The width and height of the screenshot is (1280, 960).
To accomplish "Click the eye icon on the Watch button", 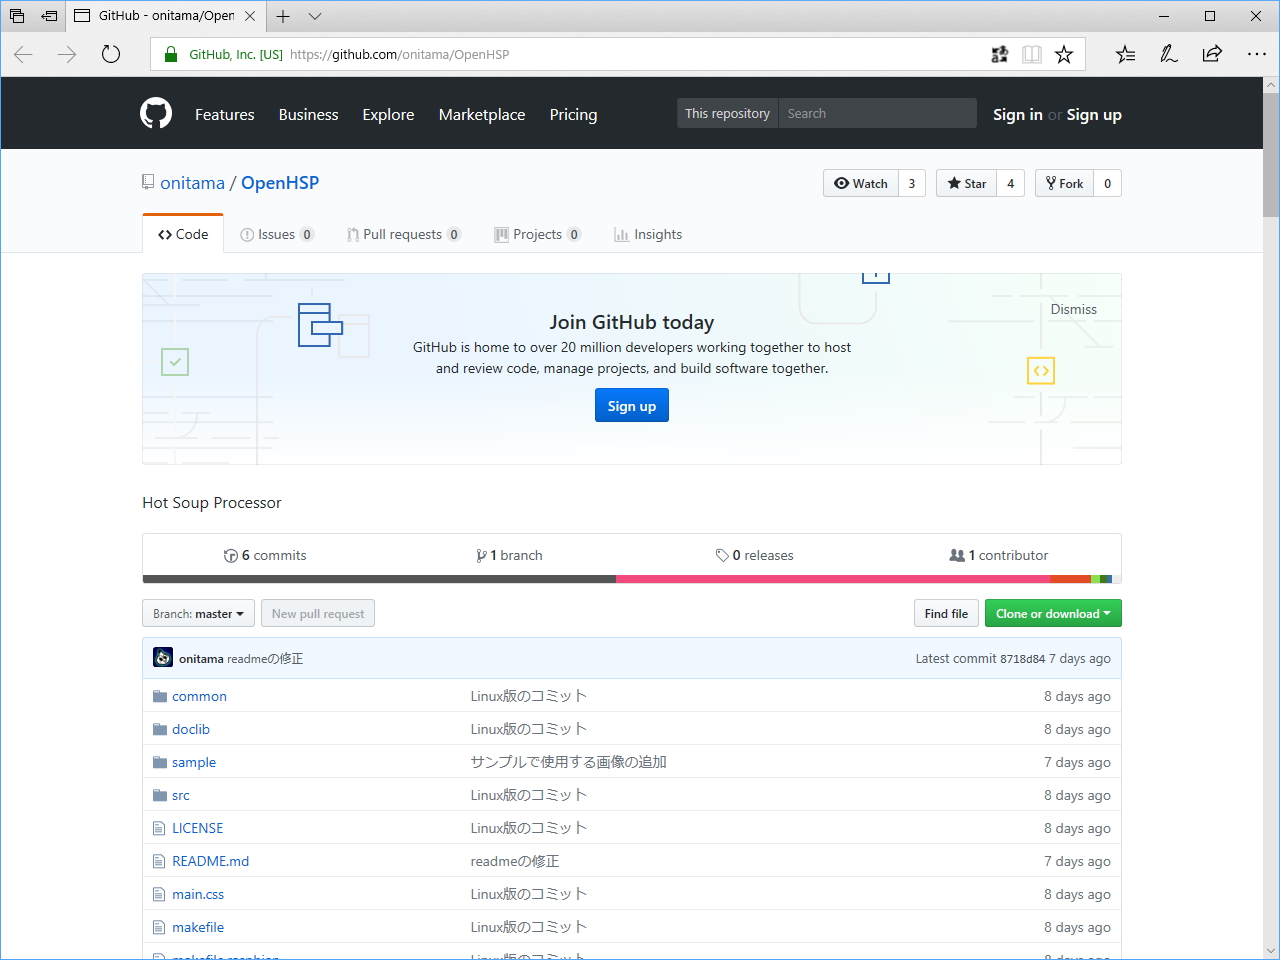I will click(x=843, y=183).
